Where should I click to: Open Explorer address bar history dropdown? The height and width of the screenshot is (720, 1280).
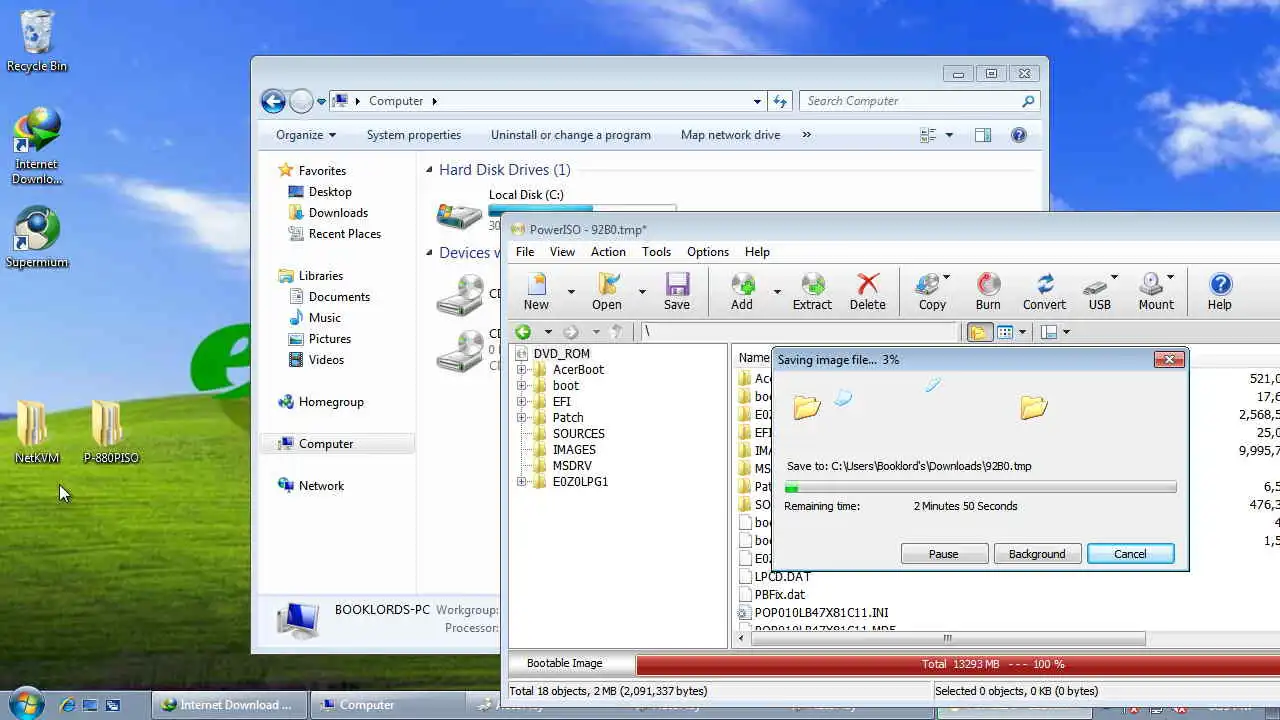click(x=757, y=101)
